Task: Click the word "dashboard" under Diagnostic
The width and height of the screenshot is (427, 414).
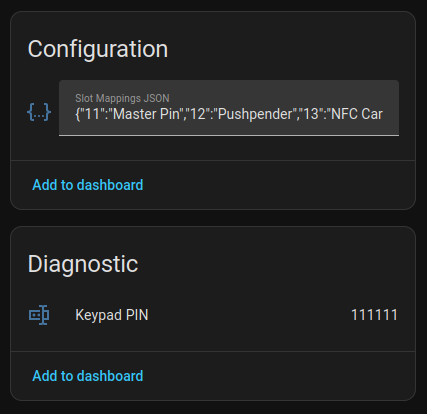Action: 110,376
